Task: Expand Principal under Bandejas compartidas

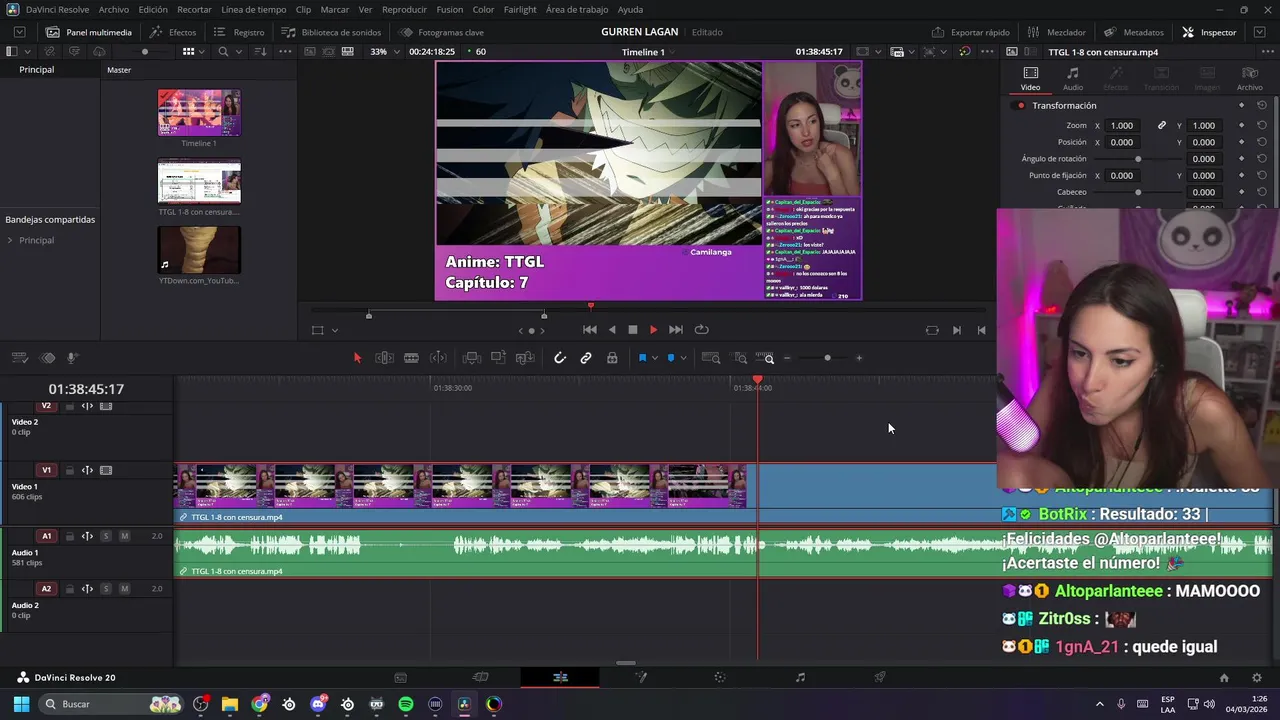Action: pos(10,240)
